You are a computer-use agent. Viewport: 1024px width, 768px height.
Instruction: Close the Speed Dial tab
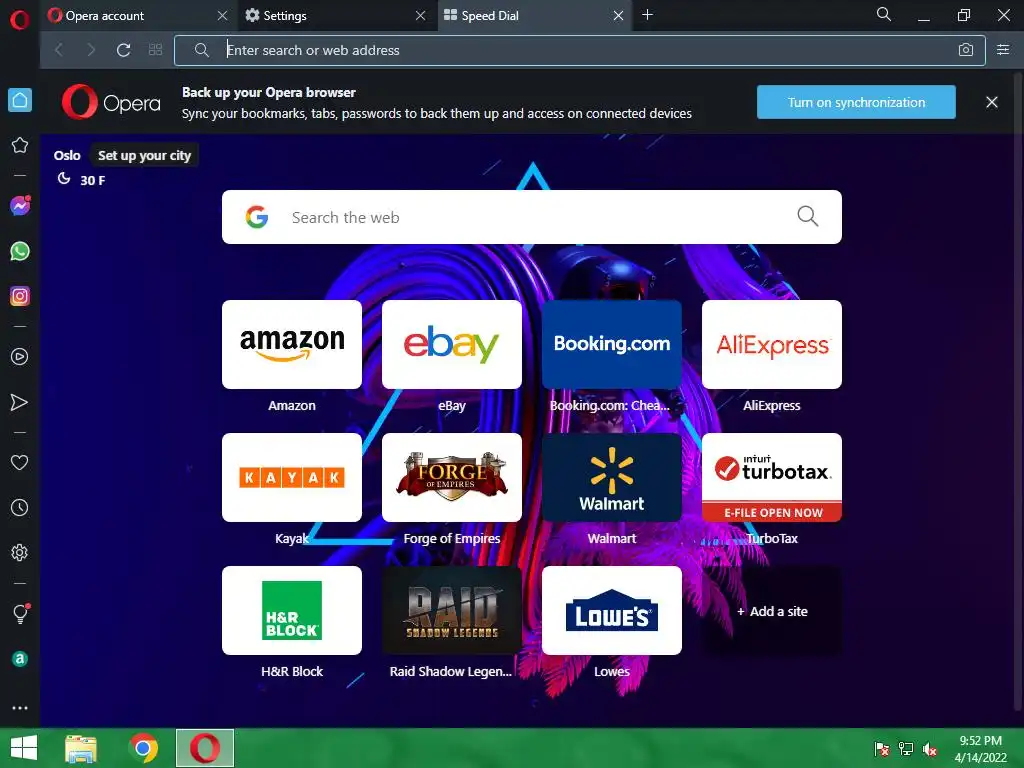(618, 16)
